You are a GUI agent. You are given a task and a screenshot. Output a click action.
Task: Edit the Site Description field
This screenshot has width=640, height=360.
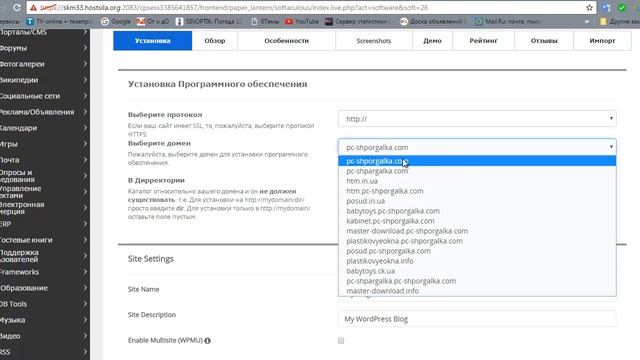pyautogui.click(x=477, y=319)
